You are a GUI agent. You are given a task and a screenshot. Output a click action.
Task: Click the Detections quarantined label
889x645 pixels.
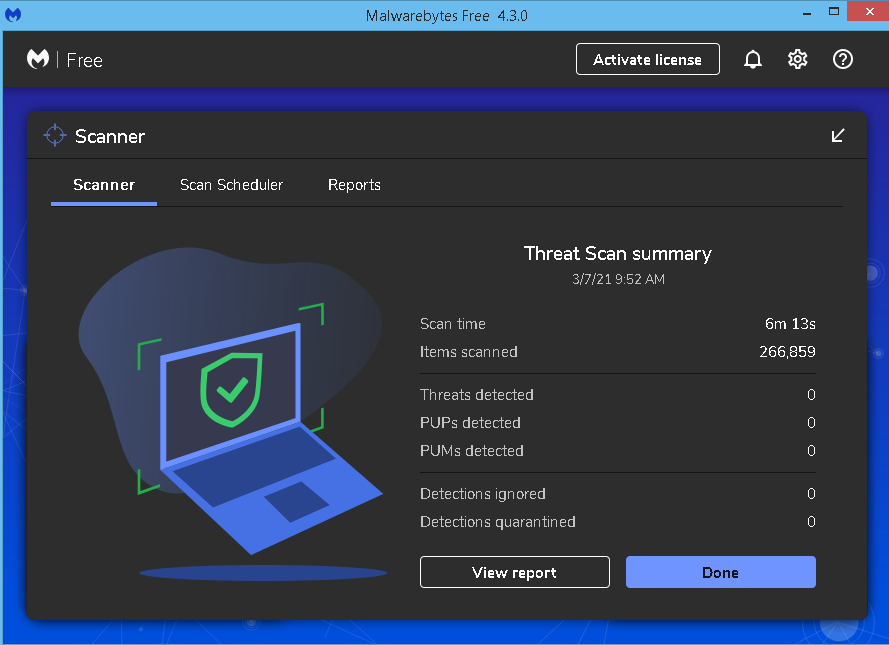(x=498, y=522)
